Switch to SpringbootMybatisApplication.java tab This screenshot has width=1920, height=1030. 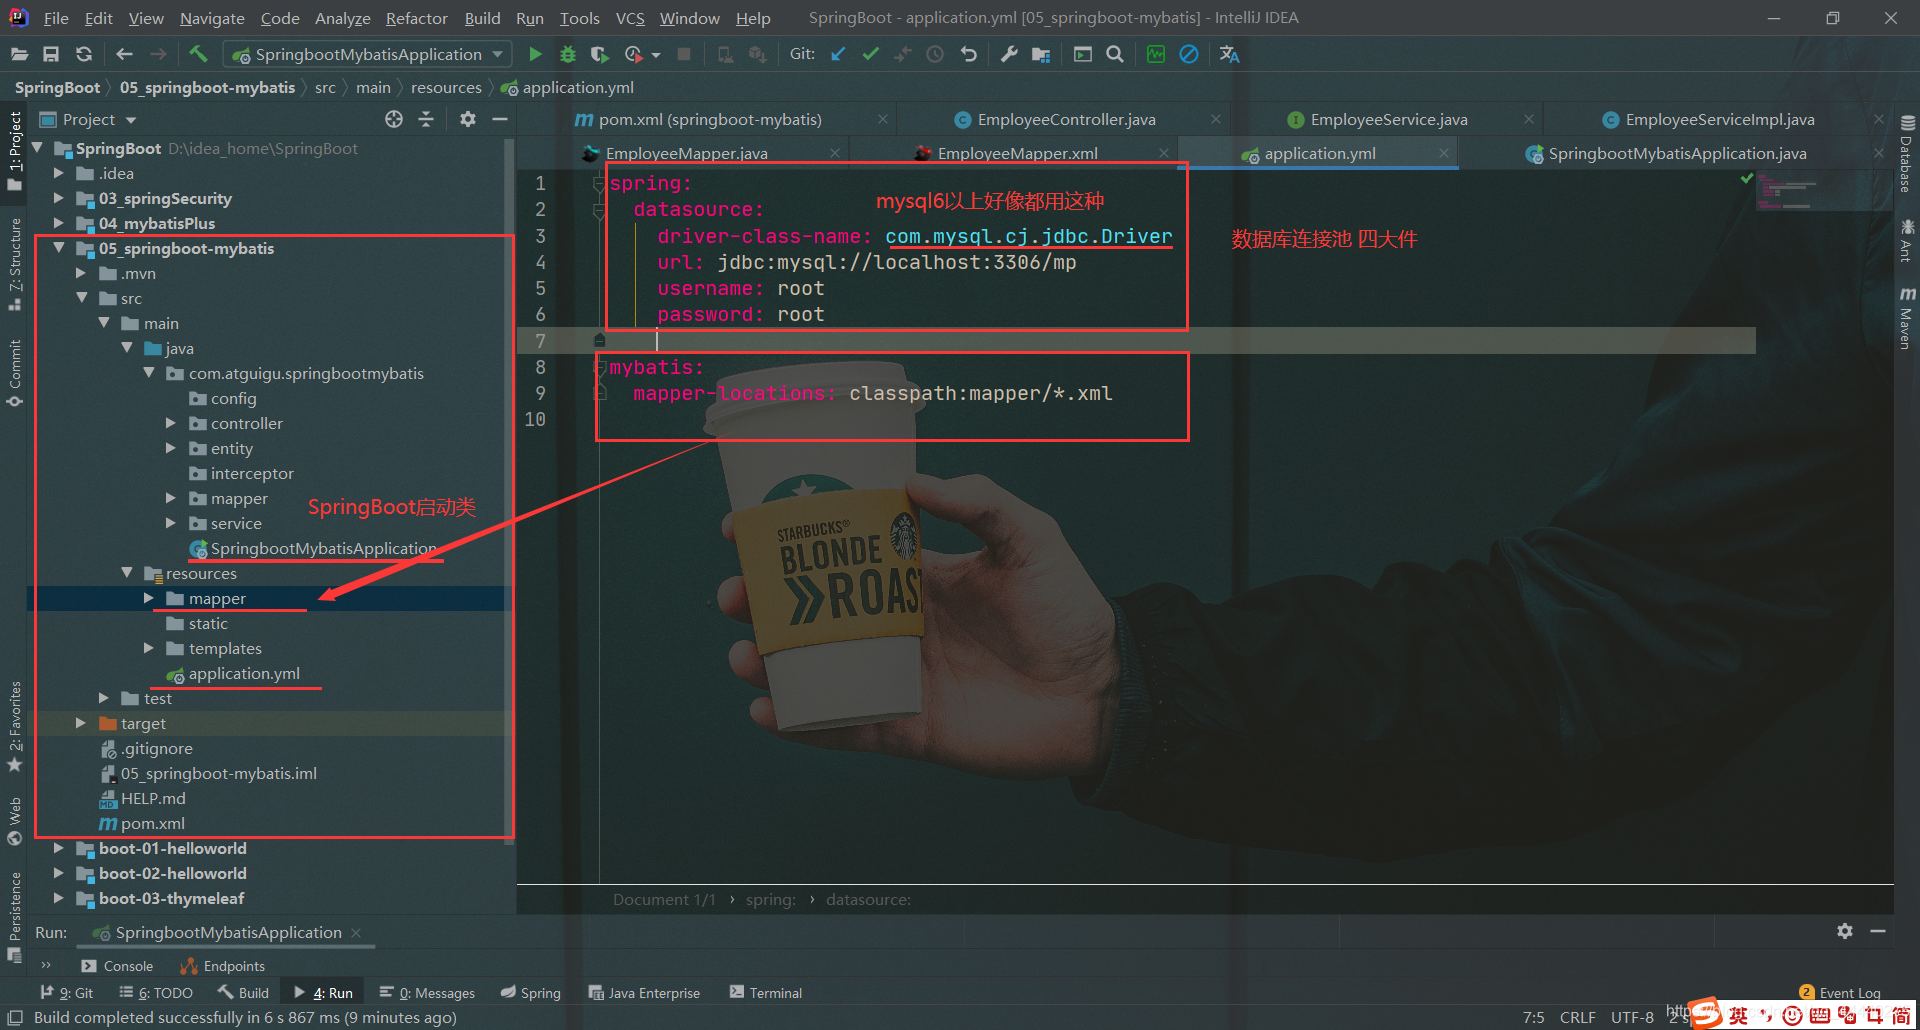1677,153
